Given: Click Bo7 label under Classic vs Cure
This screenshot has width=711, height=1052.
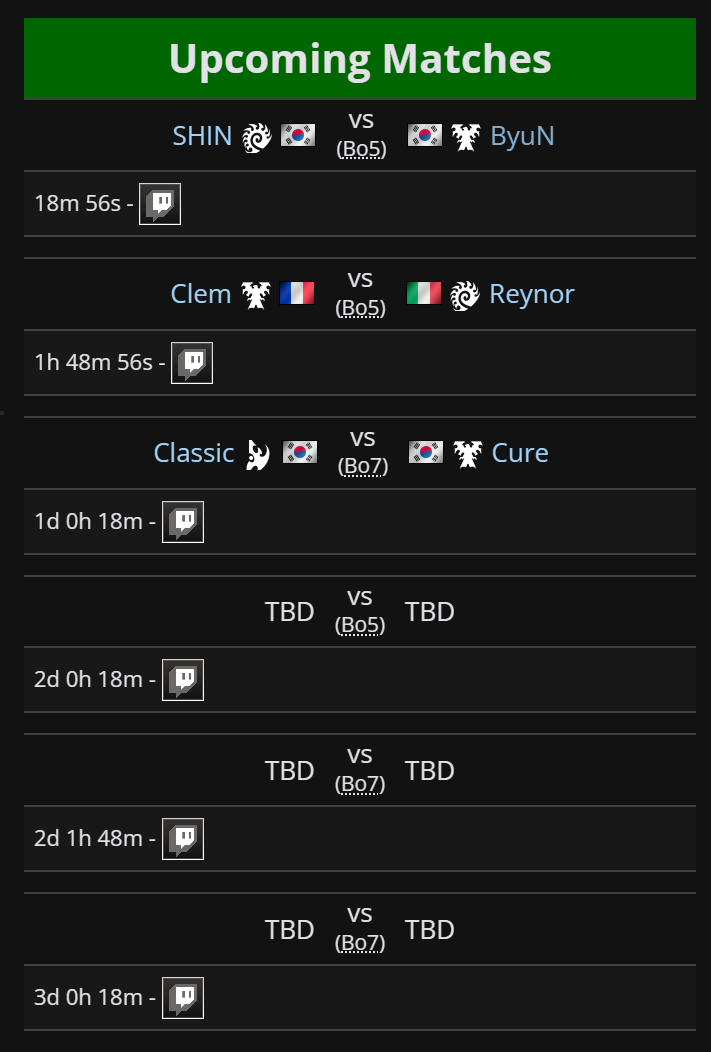Looking at the screenshot, I should [363, 466].
